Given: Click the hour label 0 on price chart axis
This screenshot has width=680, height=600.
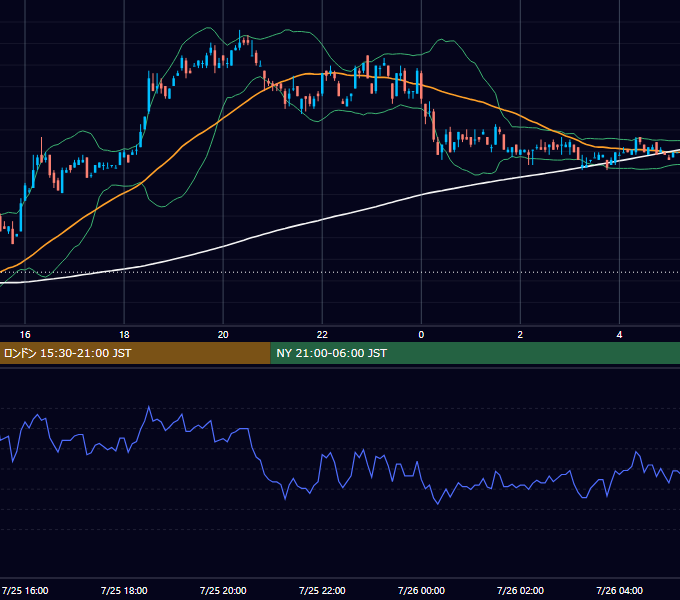Looking at the screenshot, I should coord(421,335).
